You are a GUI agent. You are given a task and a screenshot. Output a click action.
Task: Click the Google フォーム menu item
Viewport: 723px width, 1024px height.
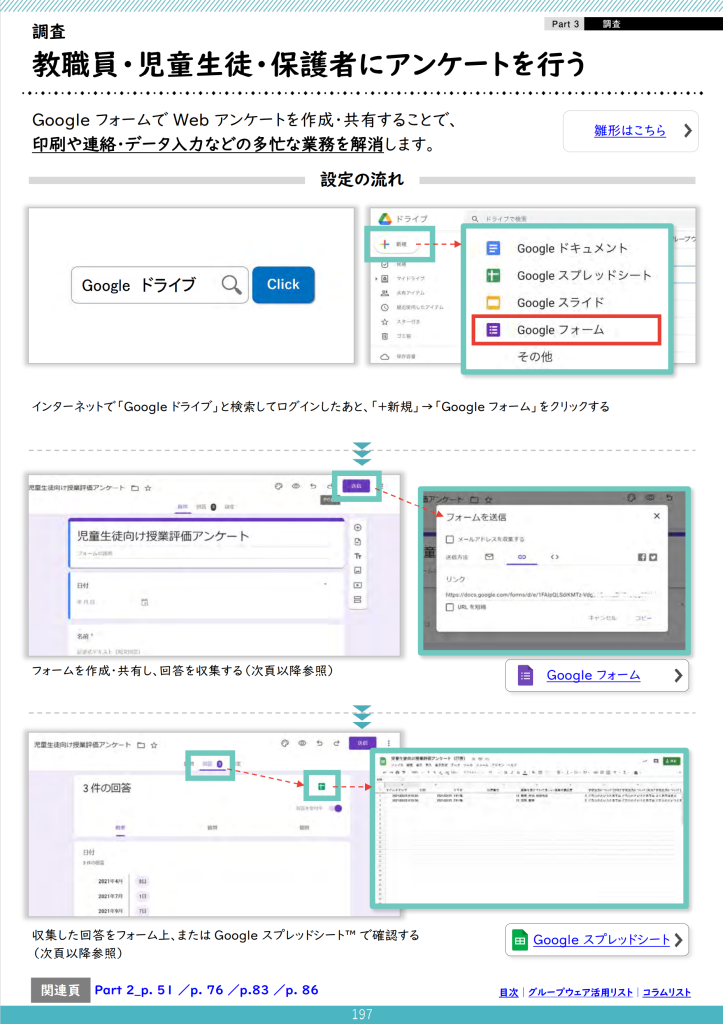(560, 329)
